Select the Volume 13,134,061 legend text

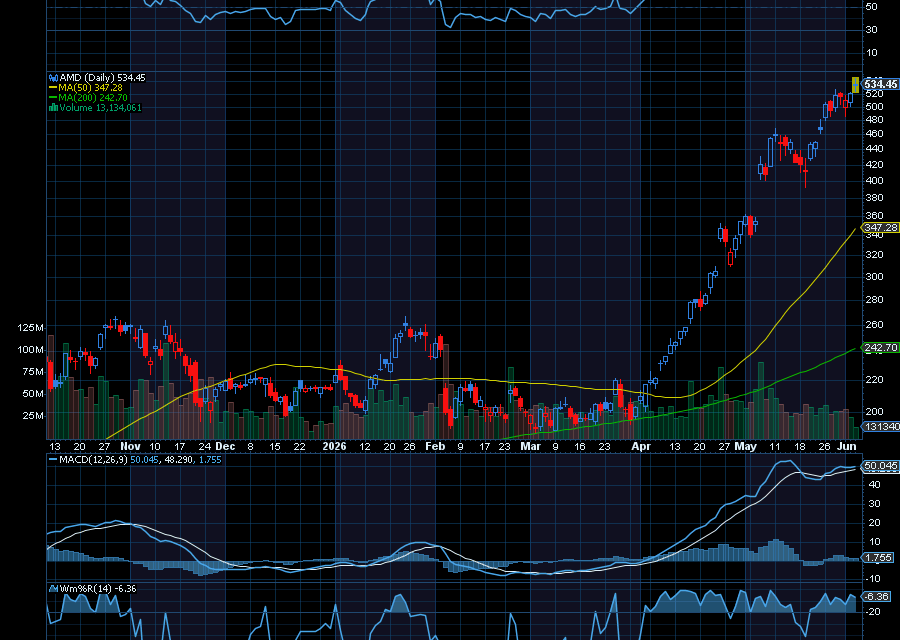click(x=100, y=107)
